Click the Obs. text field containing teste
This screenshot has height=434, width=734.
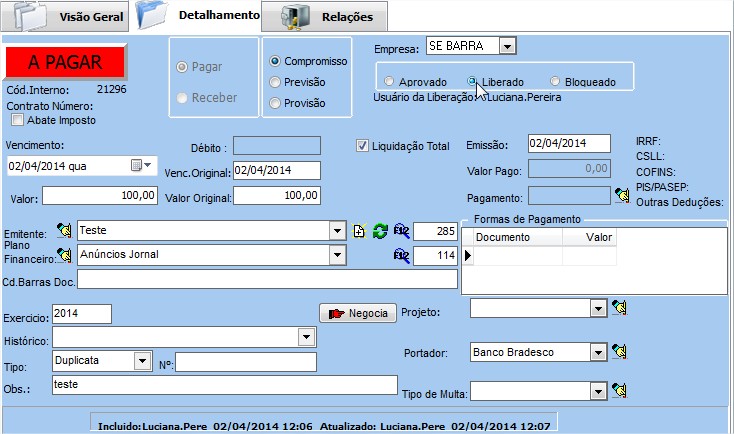pyautogui.click(x=224, y=384)
